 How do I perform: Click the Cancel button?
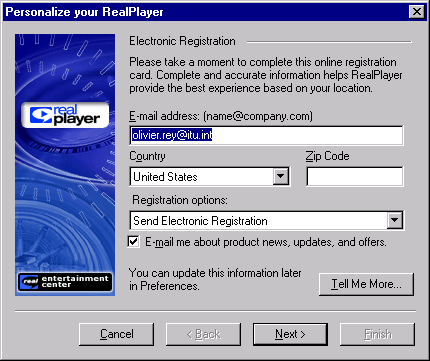click(117, 334)
